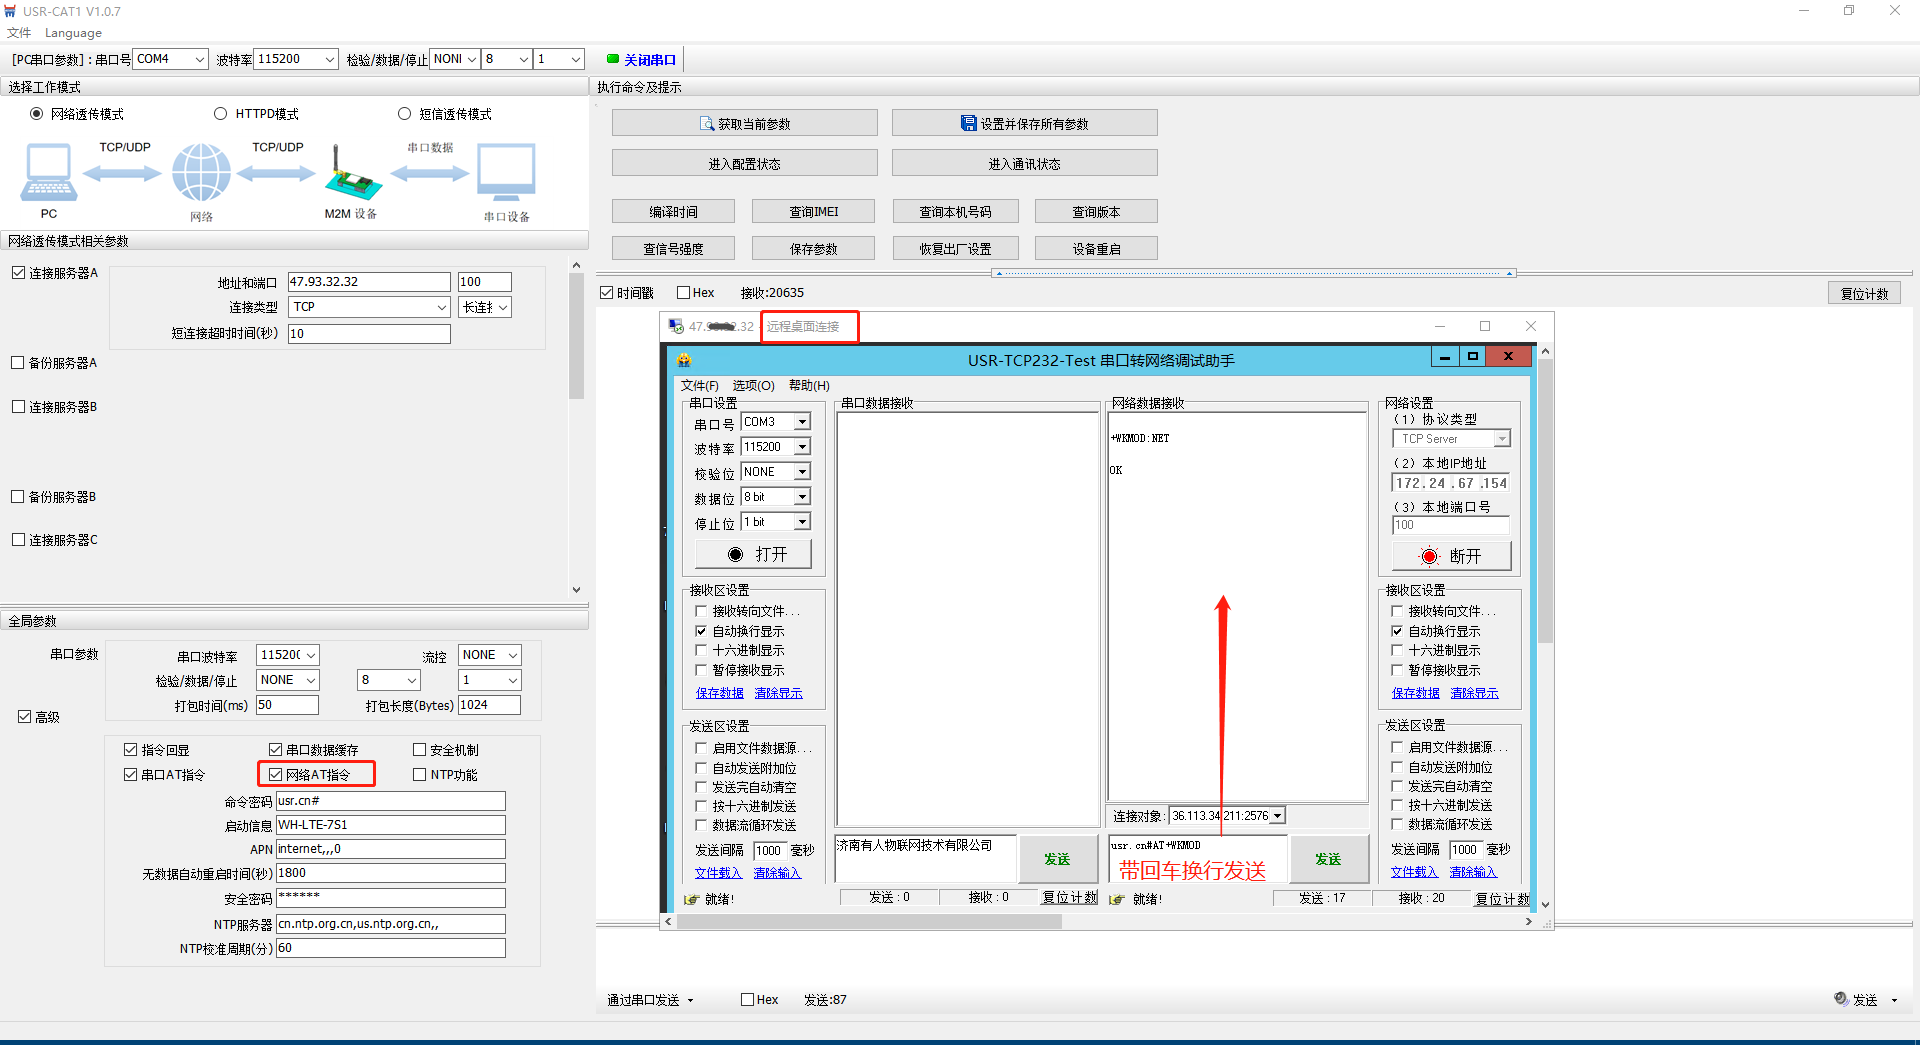Open 选项(O) menu in test tool

(x=753, y=385)
